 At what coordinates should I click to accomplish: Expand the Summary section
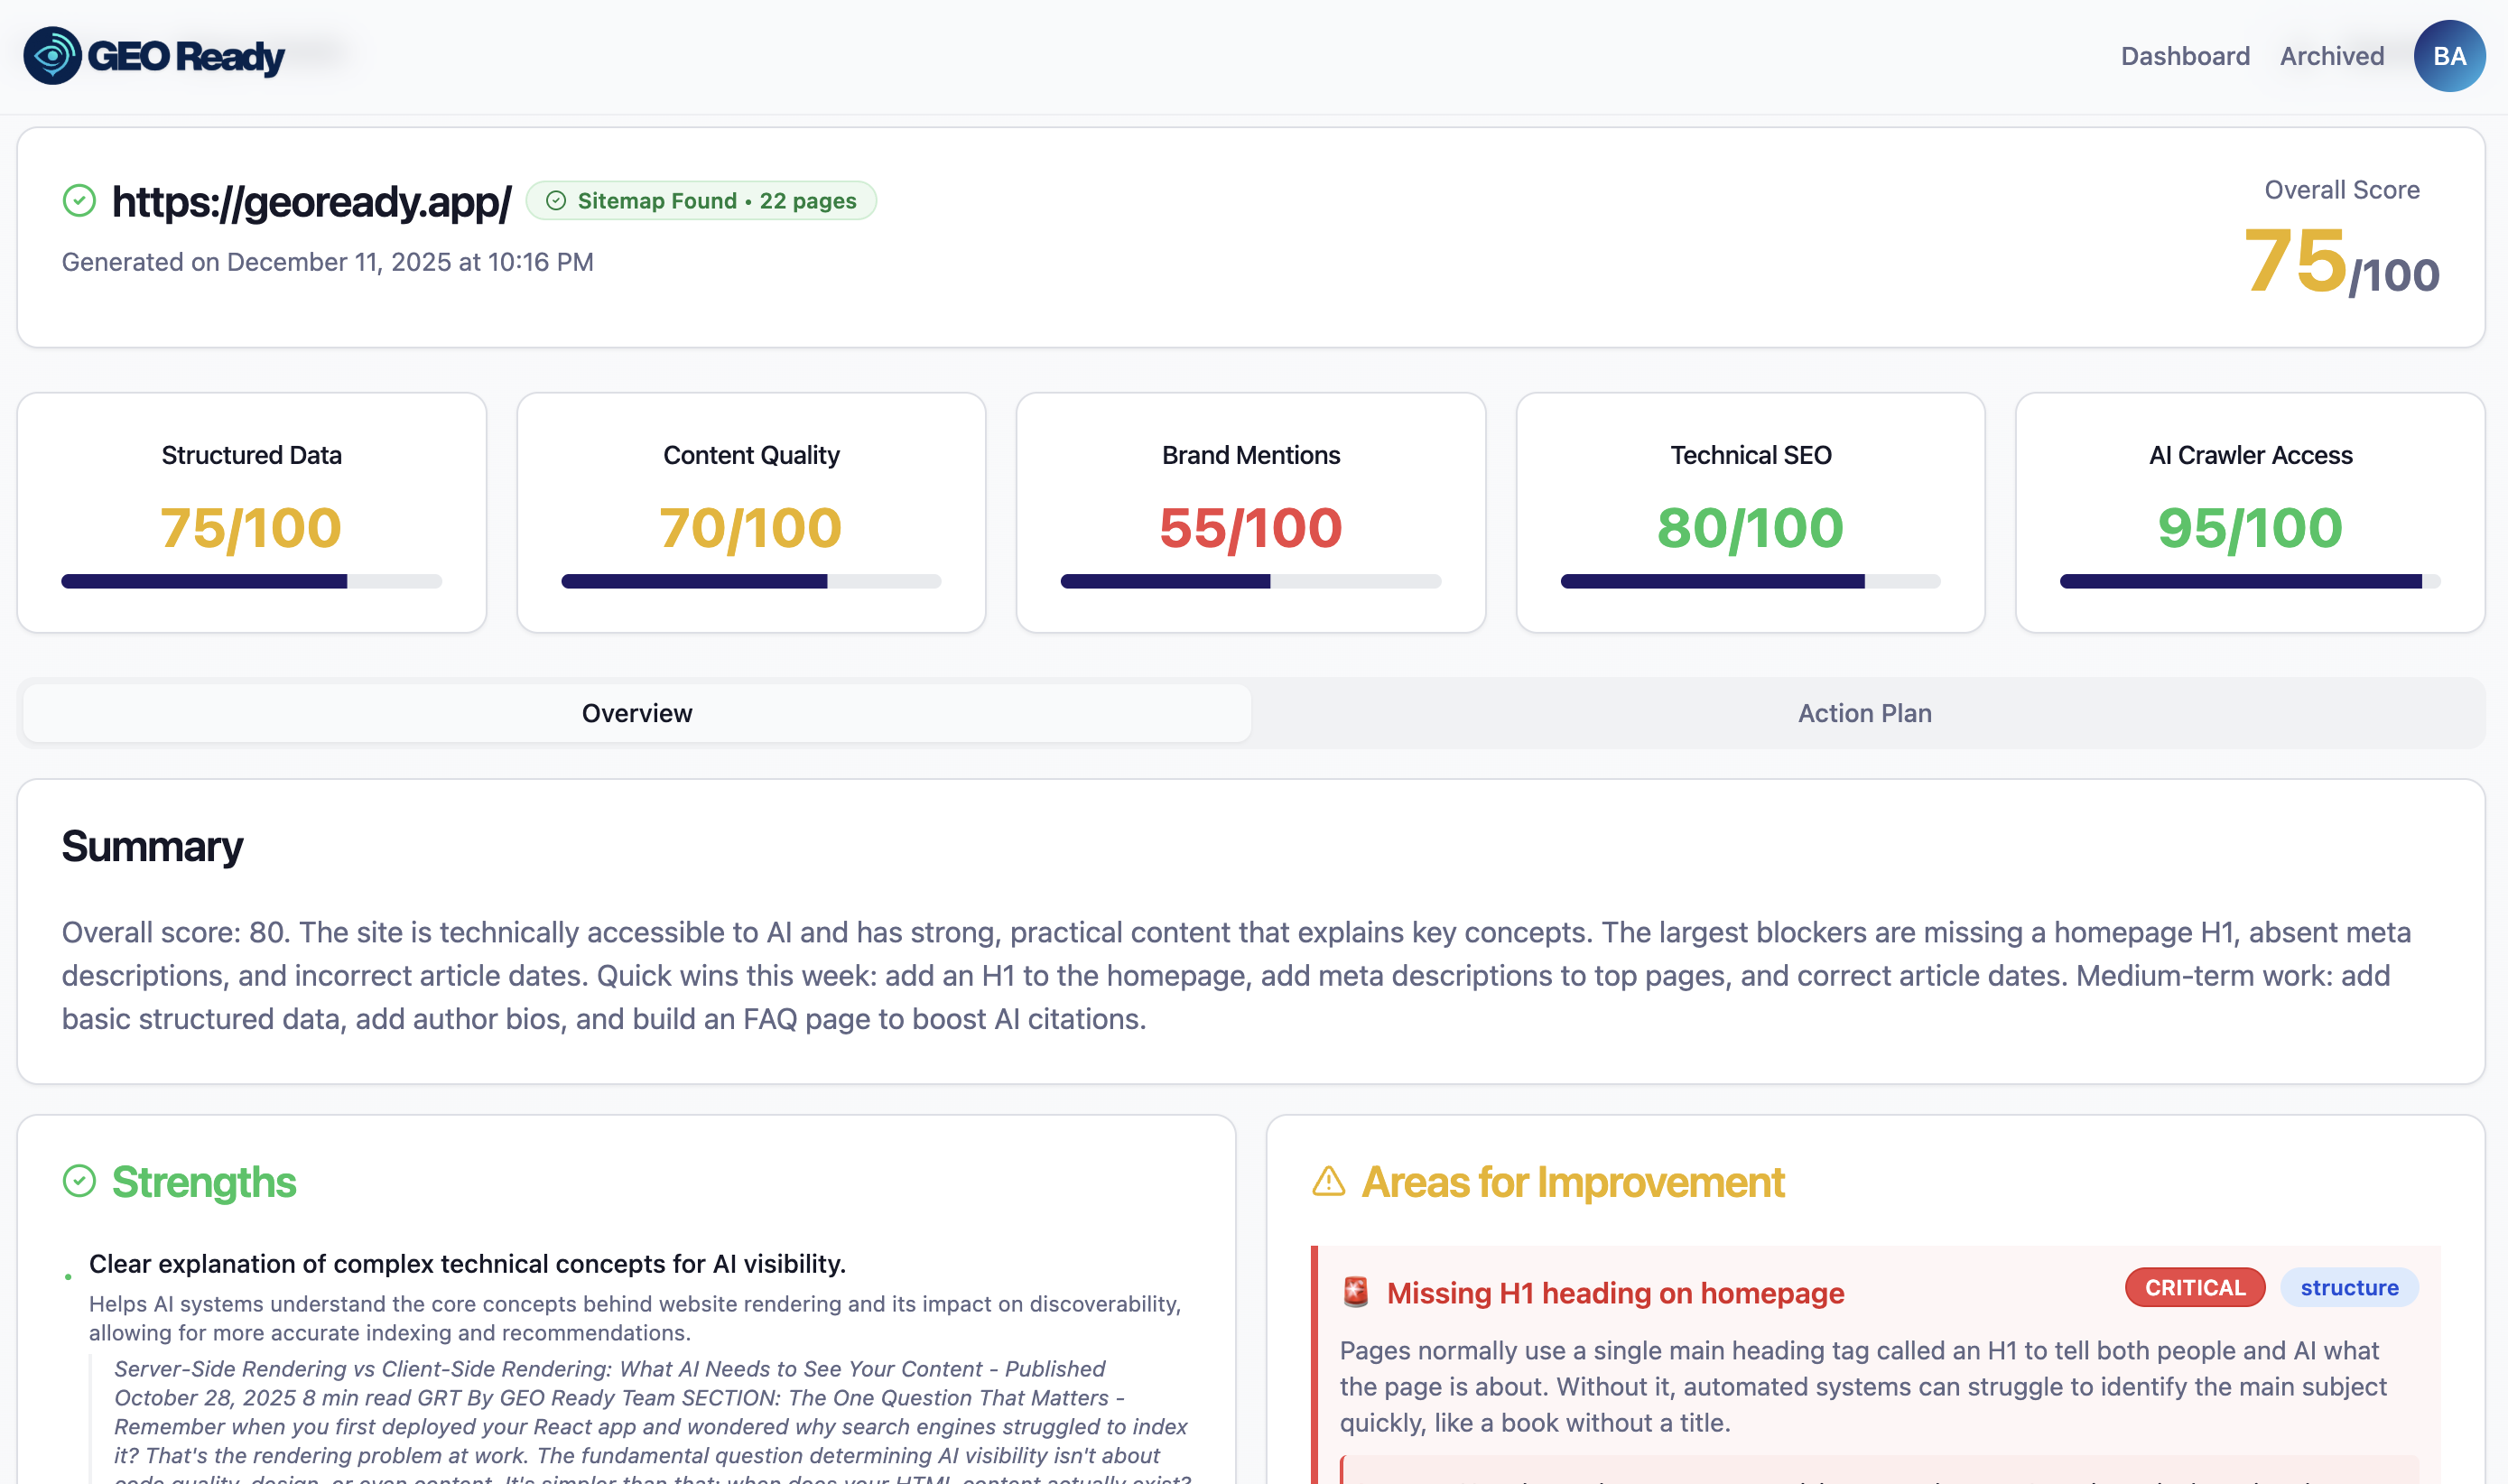point(152,845)
